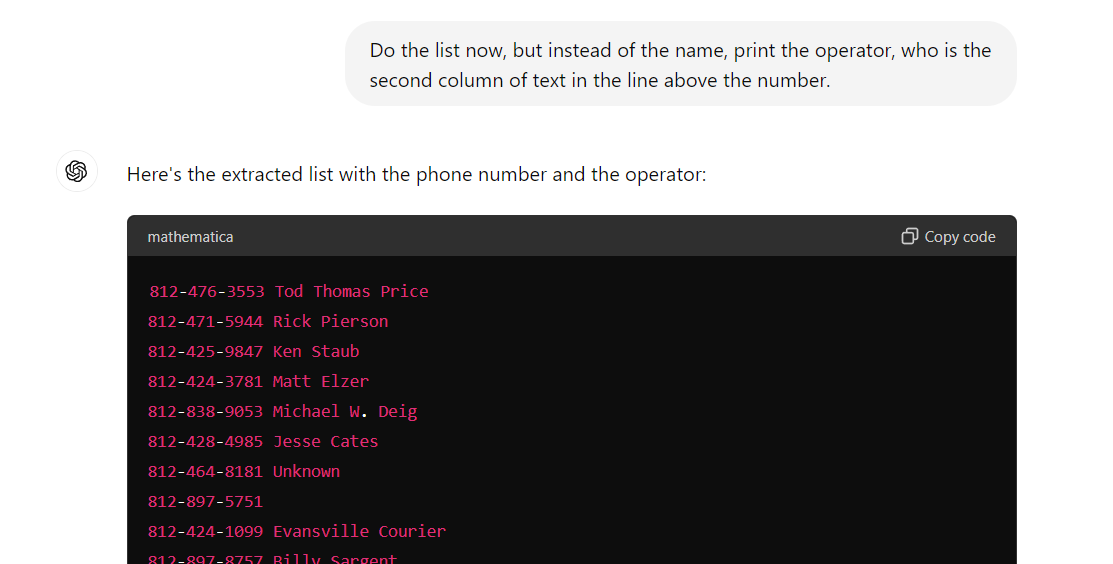The width and height of the screenshot is (1113, 564).
Task: Click the word Unknown in the code block
Action: click(306, 472)
